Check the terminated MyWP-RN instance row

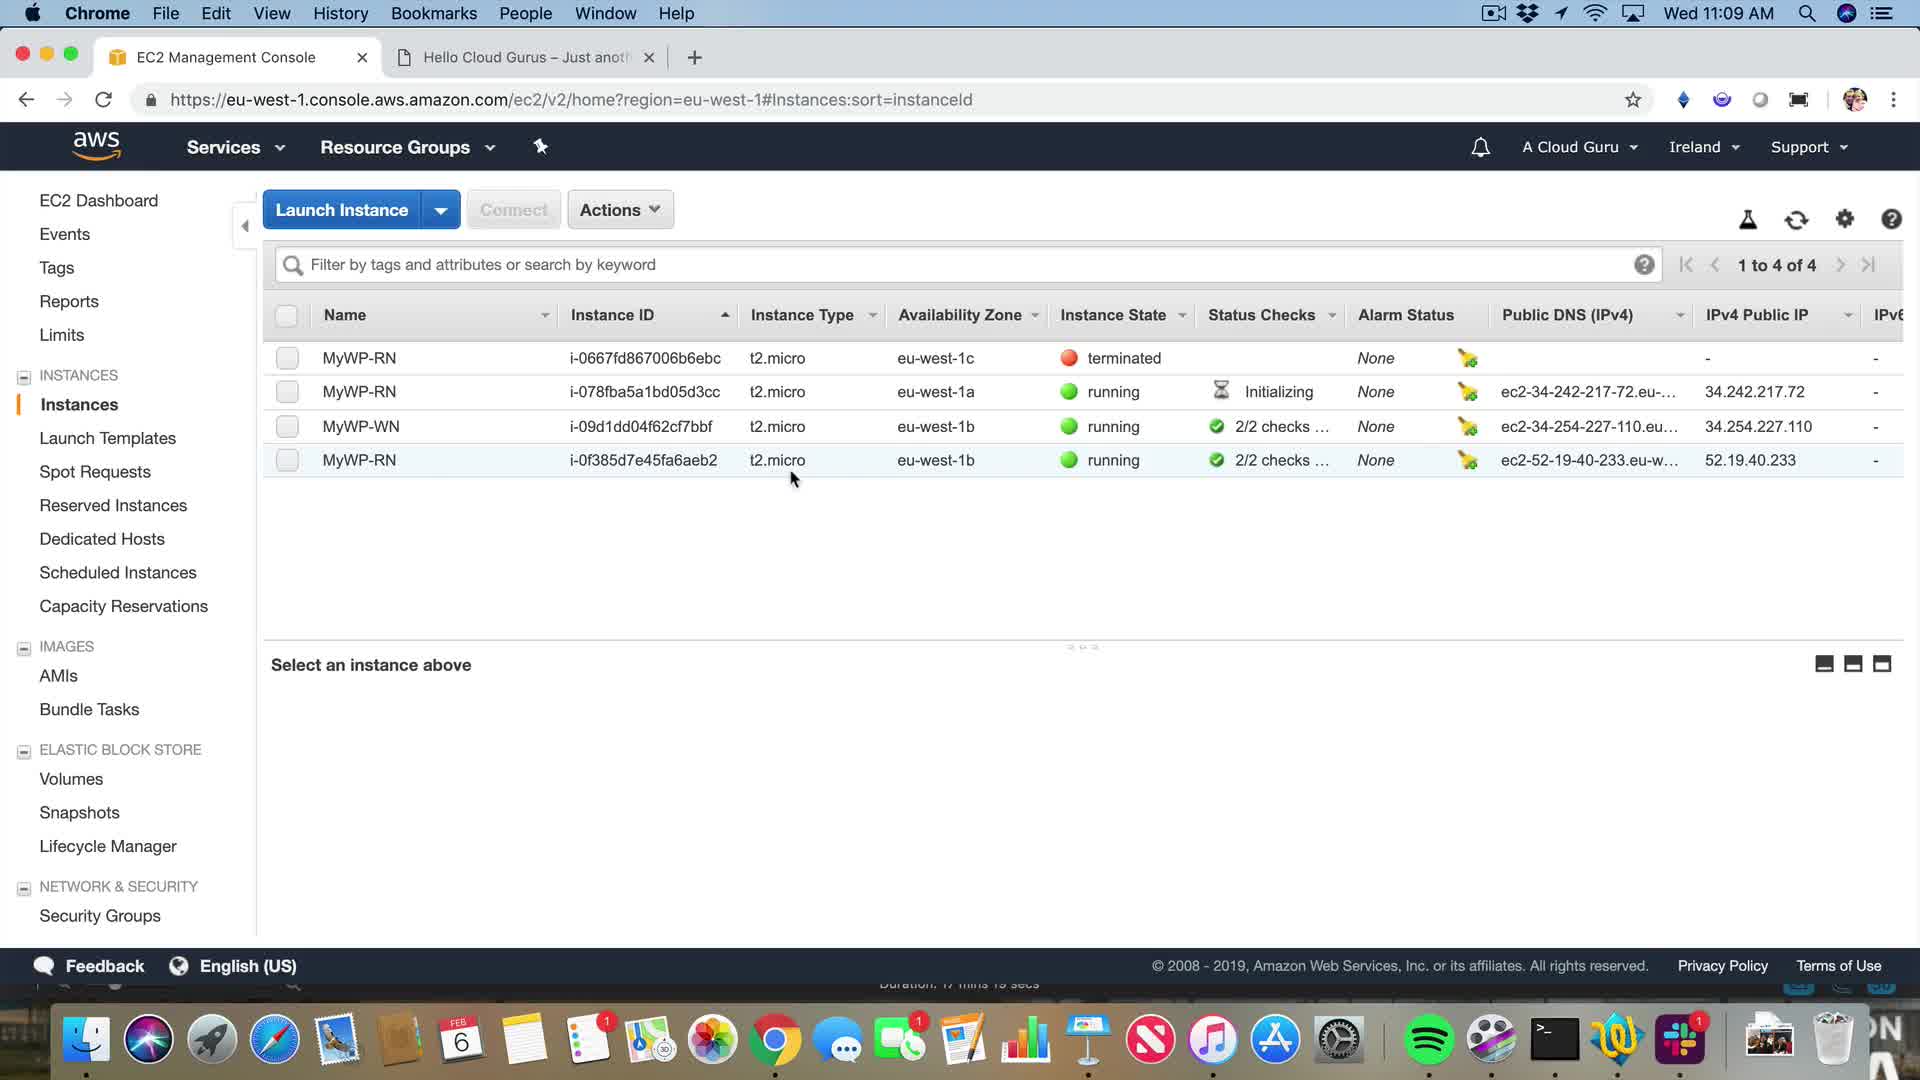(287, 358)
